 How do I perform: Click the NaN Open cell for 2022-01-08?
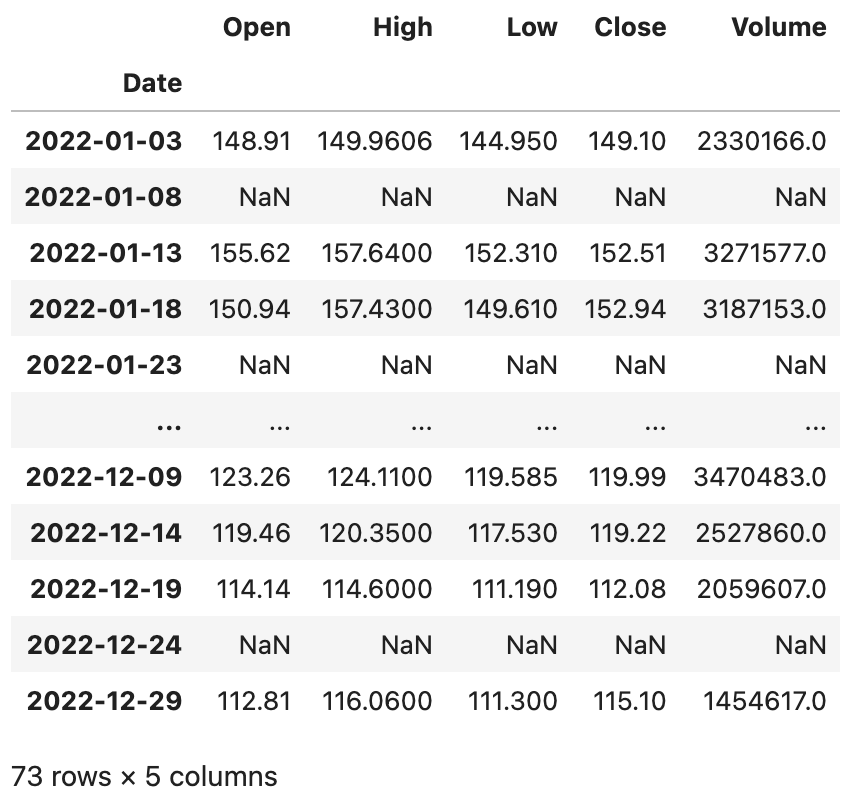coord(265,197)
